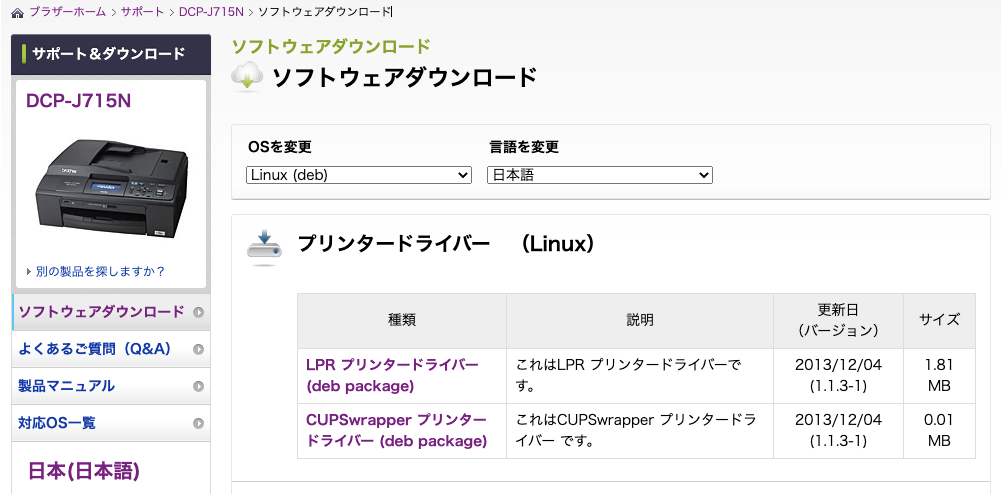Click arrow icon next to 製品マニュアル

(198, 386)
